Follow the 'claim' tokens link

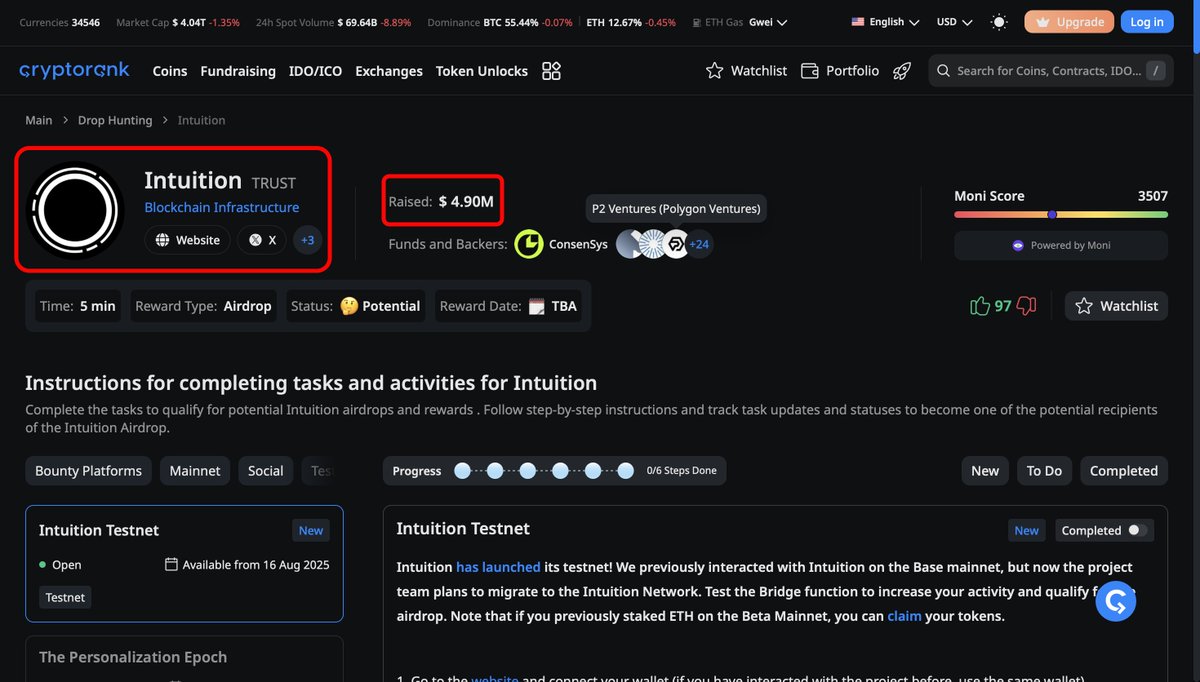point(904,616)
